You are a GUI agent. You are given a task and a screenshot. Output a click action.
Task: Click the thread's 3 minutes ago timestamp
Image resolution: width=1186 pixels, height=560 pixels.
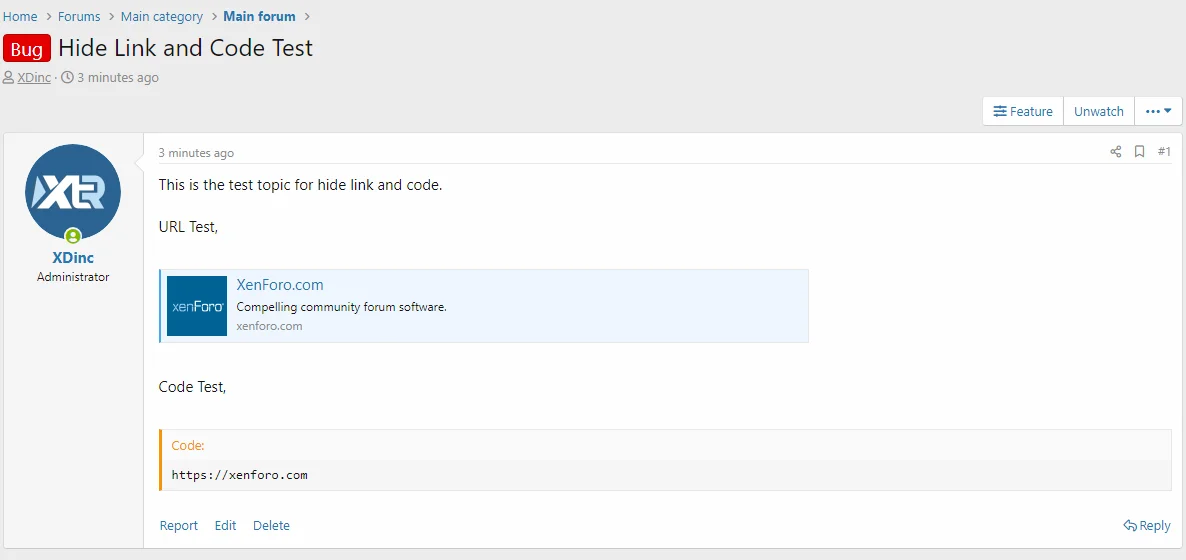[x=117, y=78]
